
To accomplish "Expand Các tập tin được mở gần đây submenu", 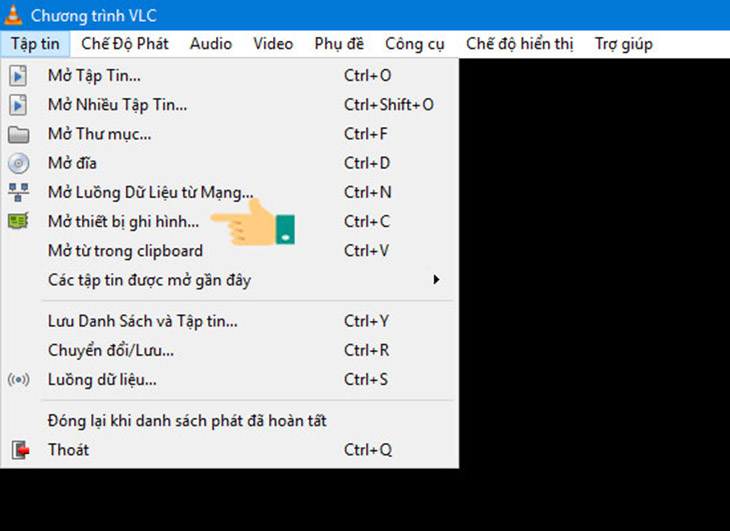I will pos(230,280).
